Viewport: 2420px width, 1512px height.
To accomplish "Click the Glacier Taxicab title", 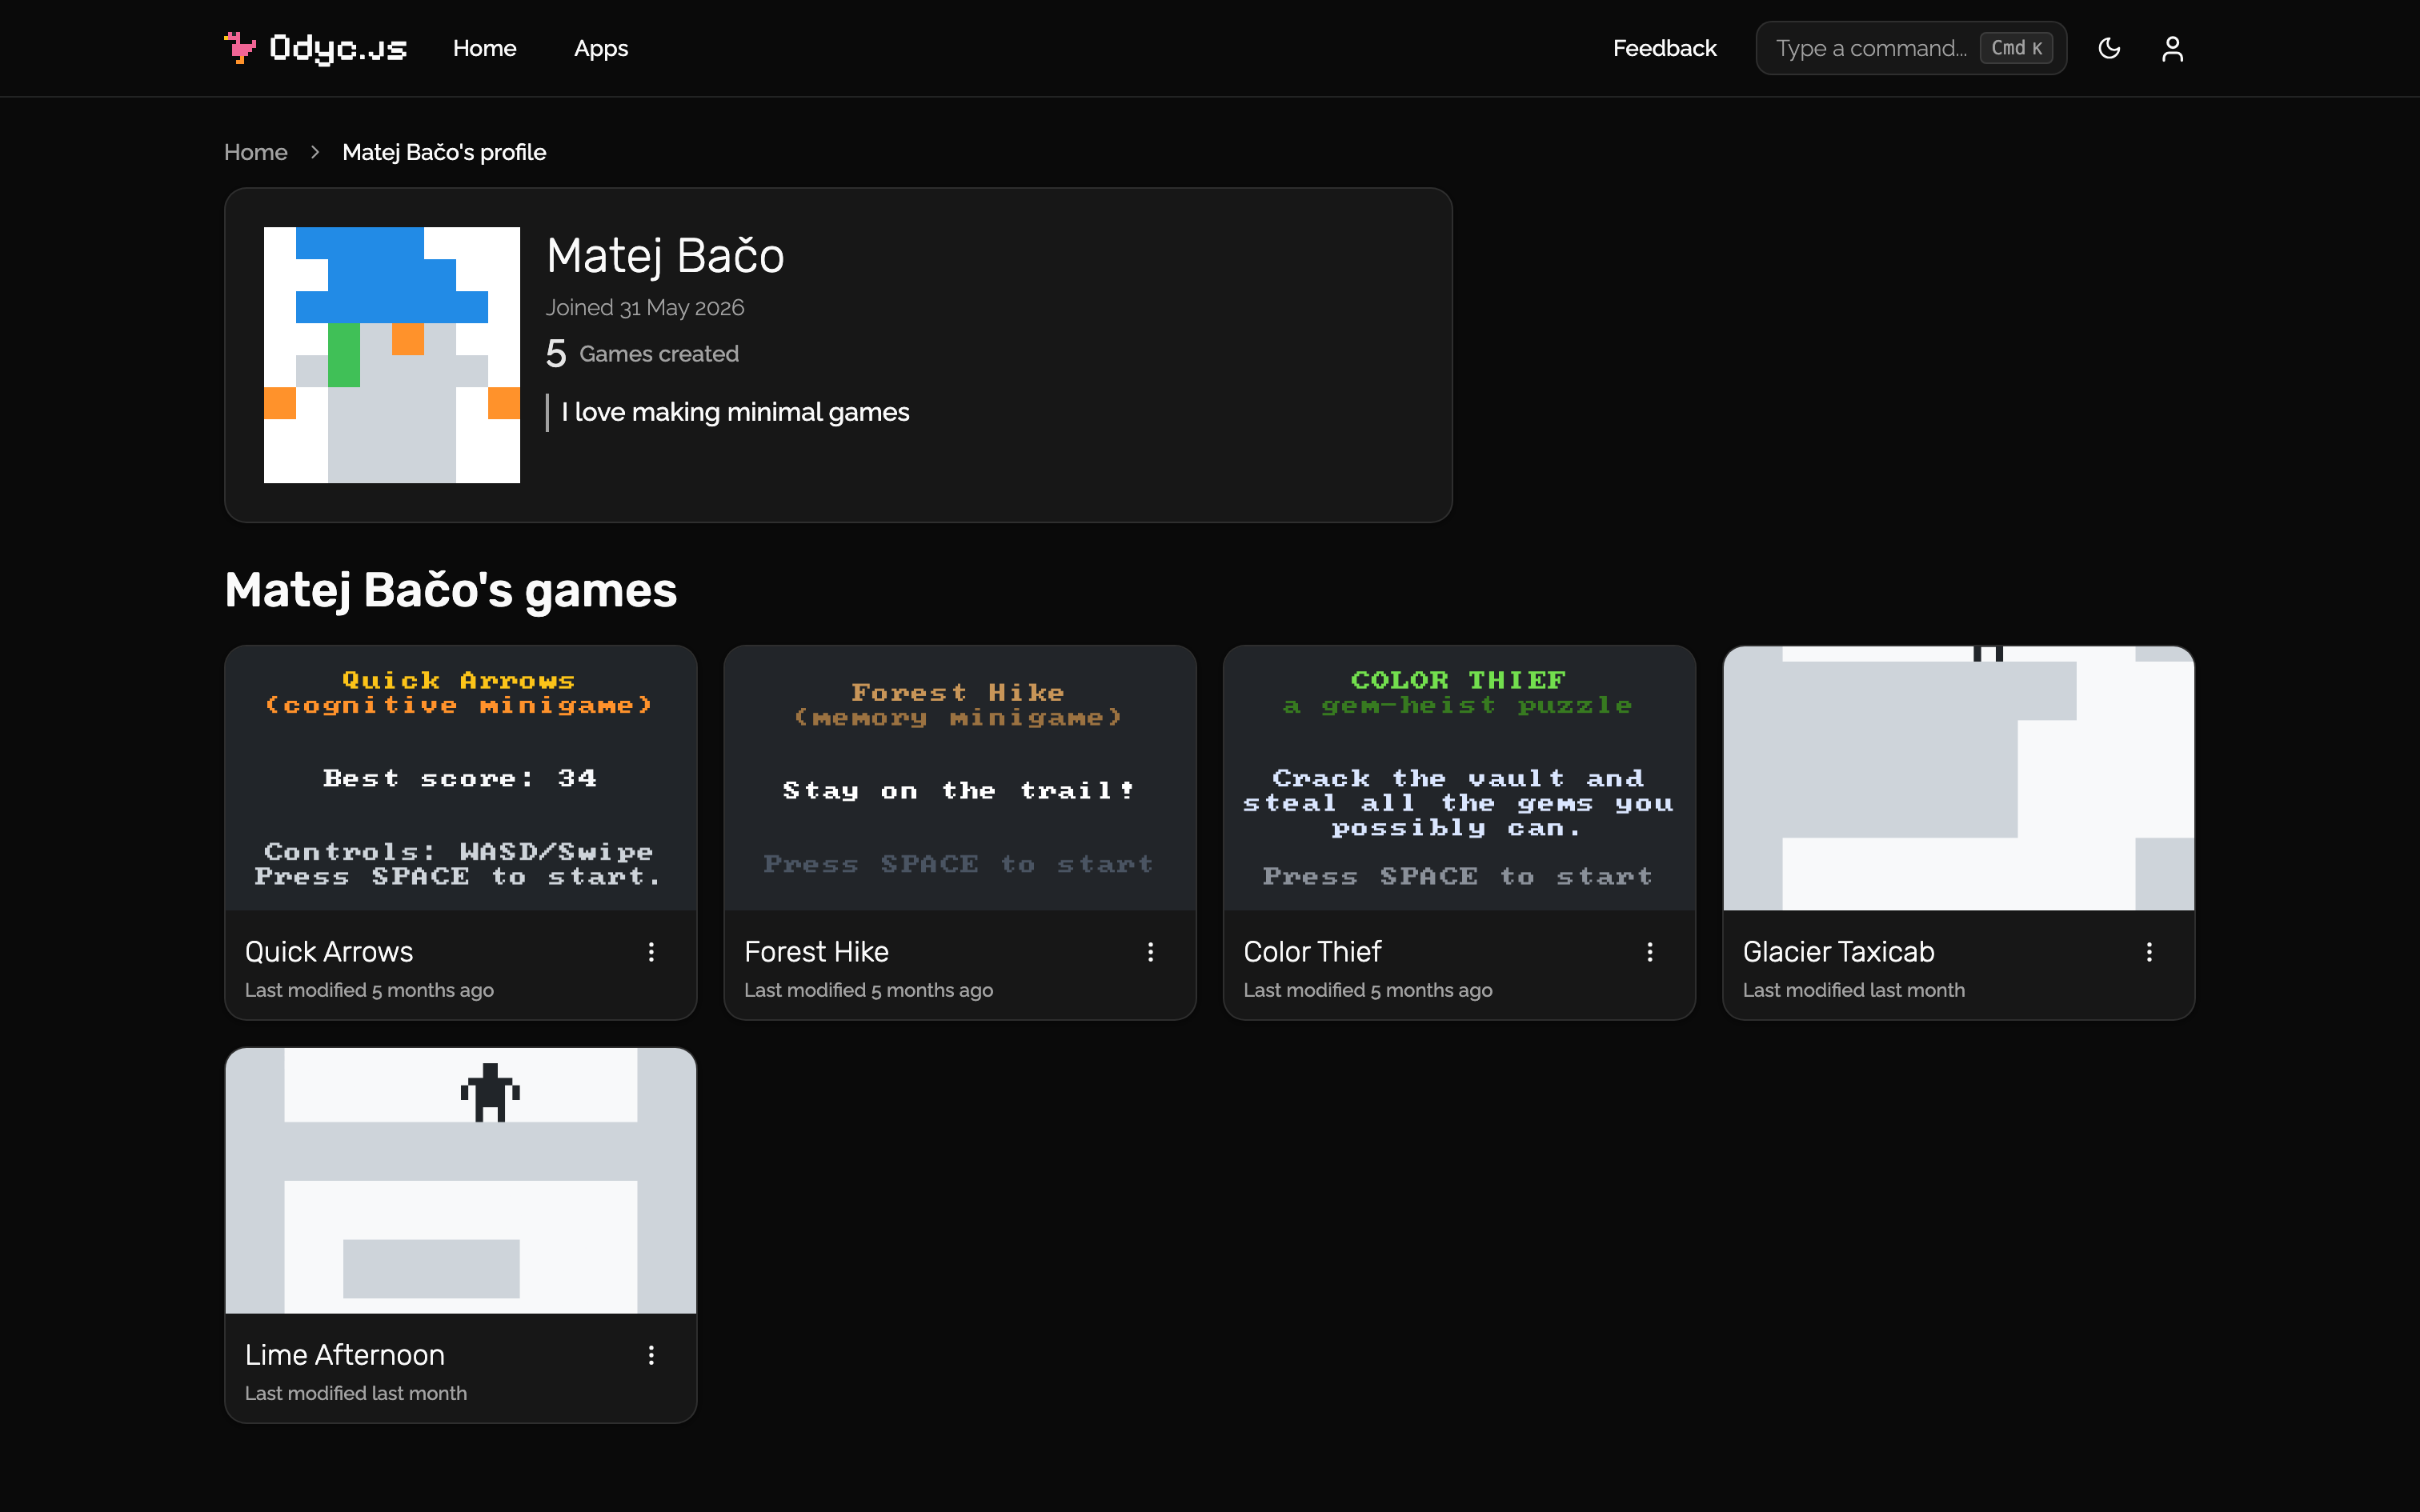I will (x=1838, y=952).
